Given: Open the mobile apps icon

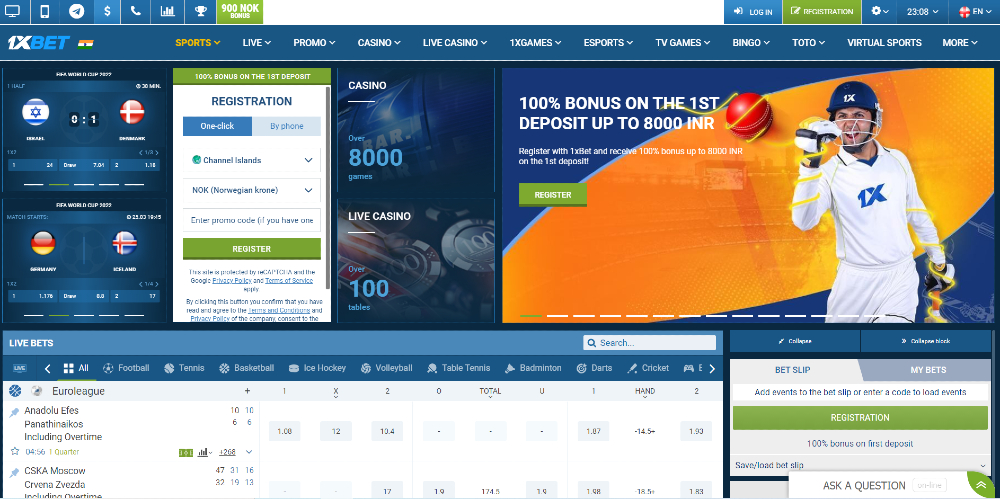Looking at the screenshot, I should (45, 11).
